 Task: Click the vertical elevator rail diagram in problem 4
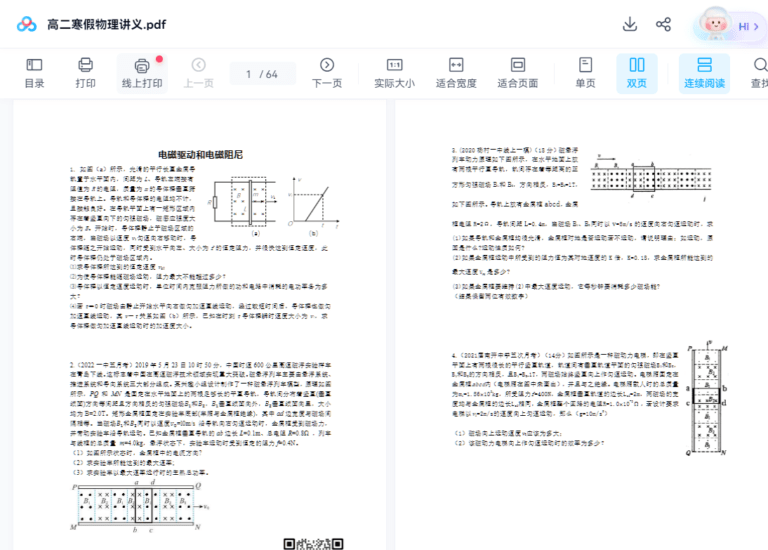click(x=708, y=398)
